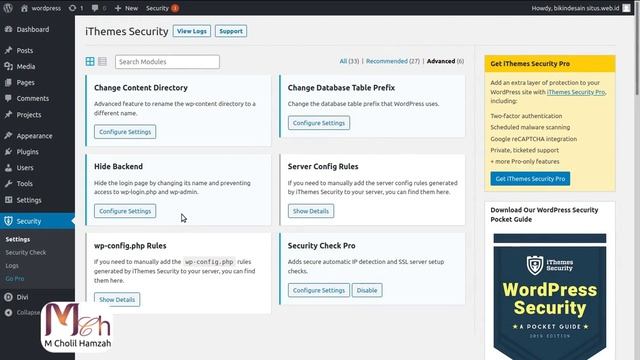640x360 pixels.
Task: Click the Server Config Rules title
Action: pyautogui.click(x=323, y=167)
